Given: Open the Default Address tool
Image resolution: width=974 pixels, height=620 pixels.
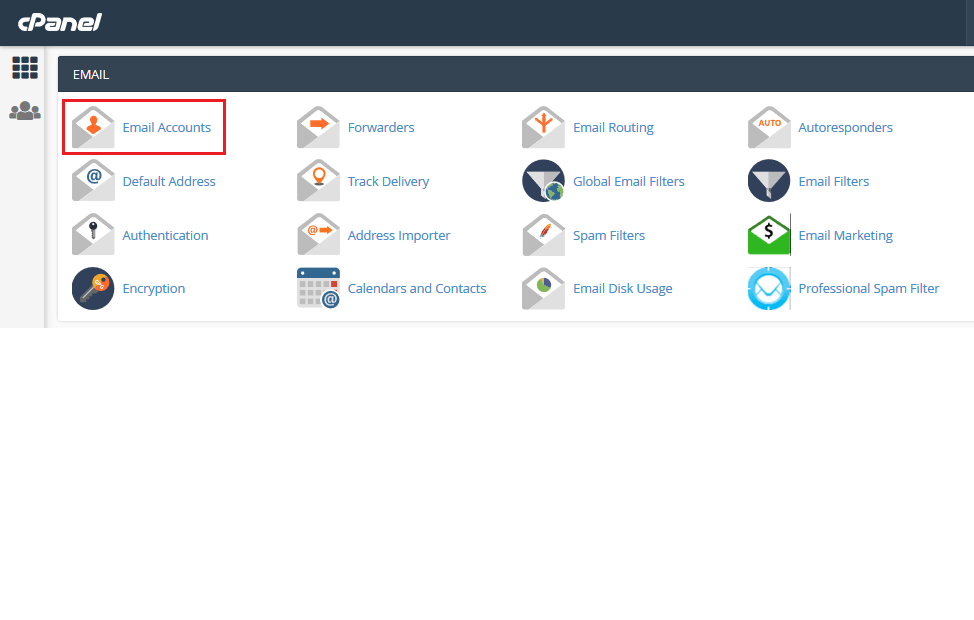Looking at the screenshot, I should point(93,181).
